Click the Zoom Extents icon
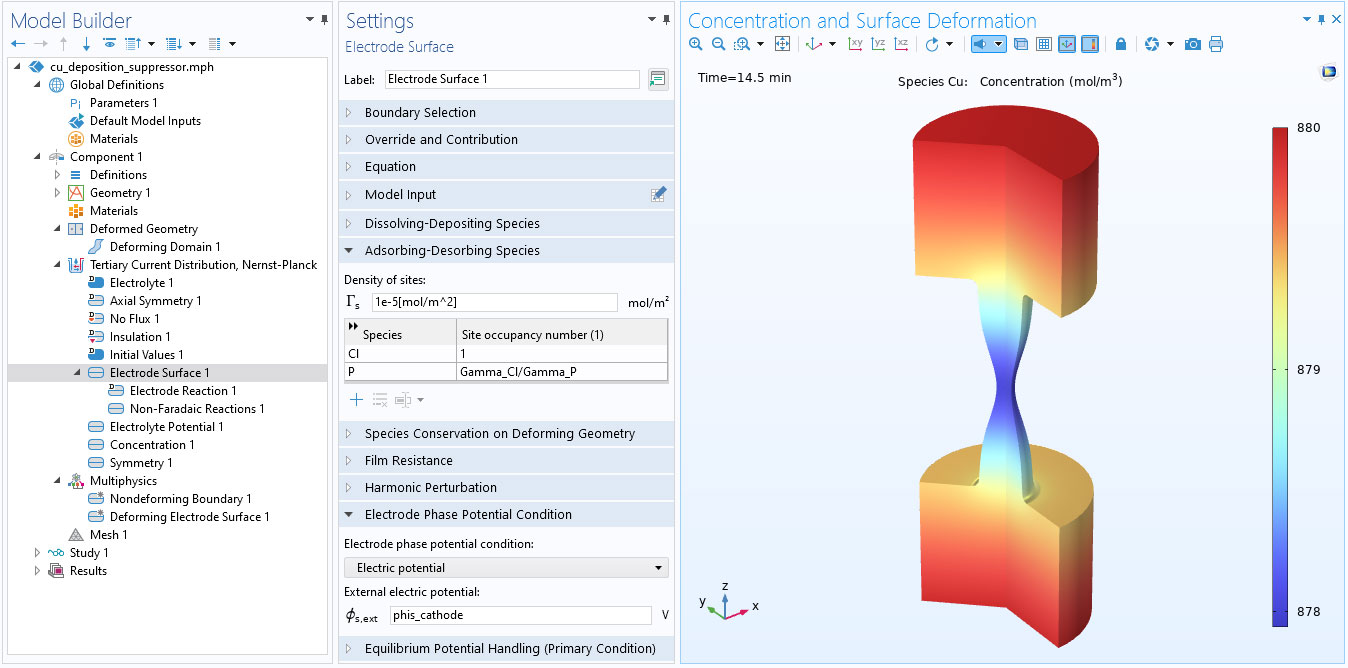Viewport: 1348px width, 668px height. (x=783, y=44)
